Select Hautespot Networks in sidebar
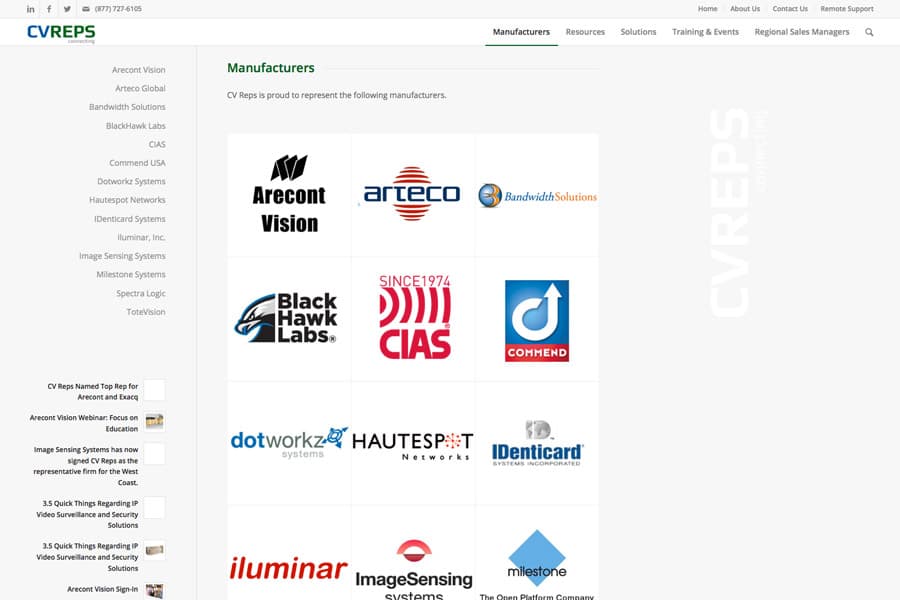 click(x=127, y=200)
